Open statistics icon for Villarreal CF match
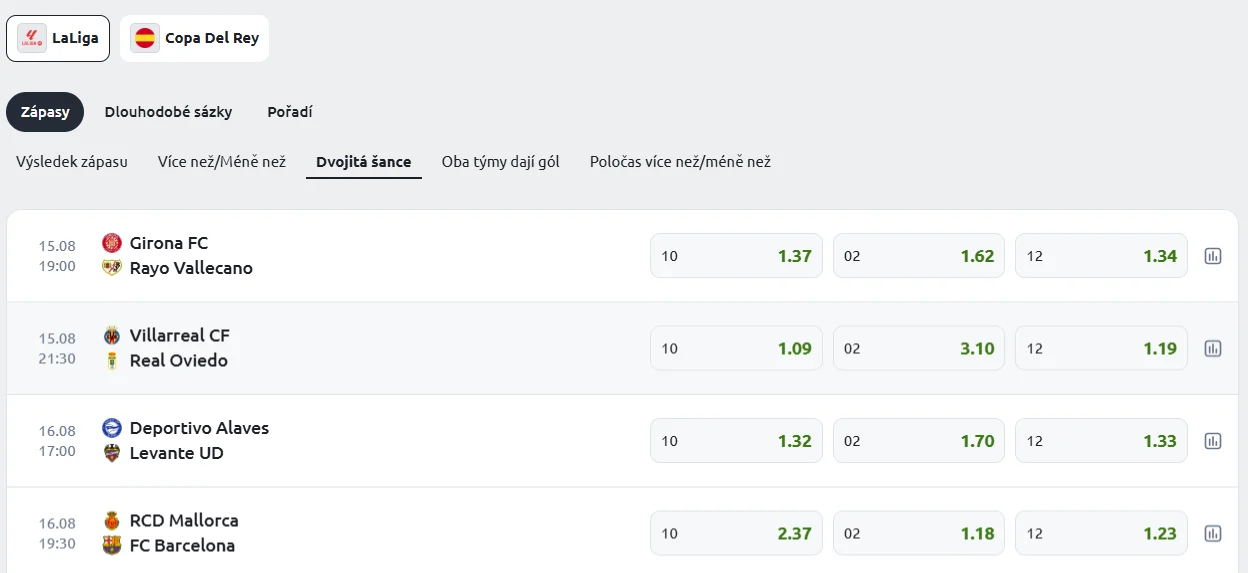 tap(1212, 349)
